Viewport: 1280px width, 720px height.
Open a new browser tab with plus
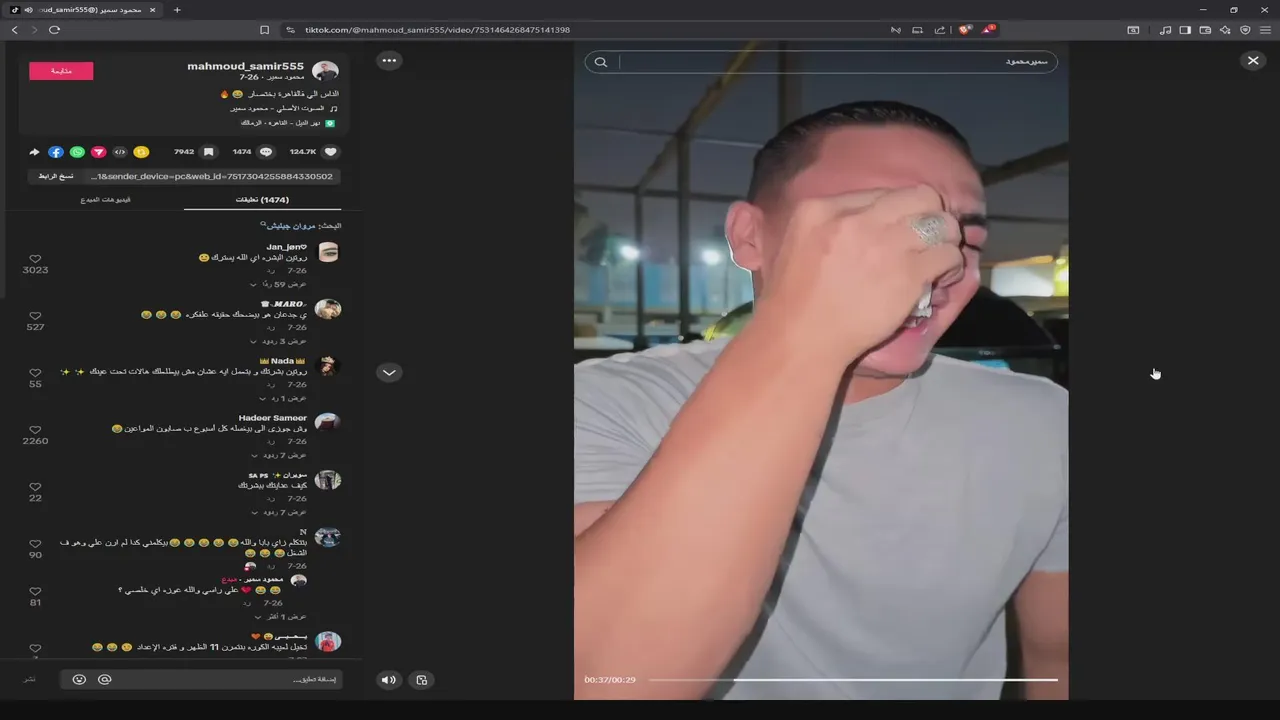point(177,10)
